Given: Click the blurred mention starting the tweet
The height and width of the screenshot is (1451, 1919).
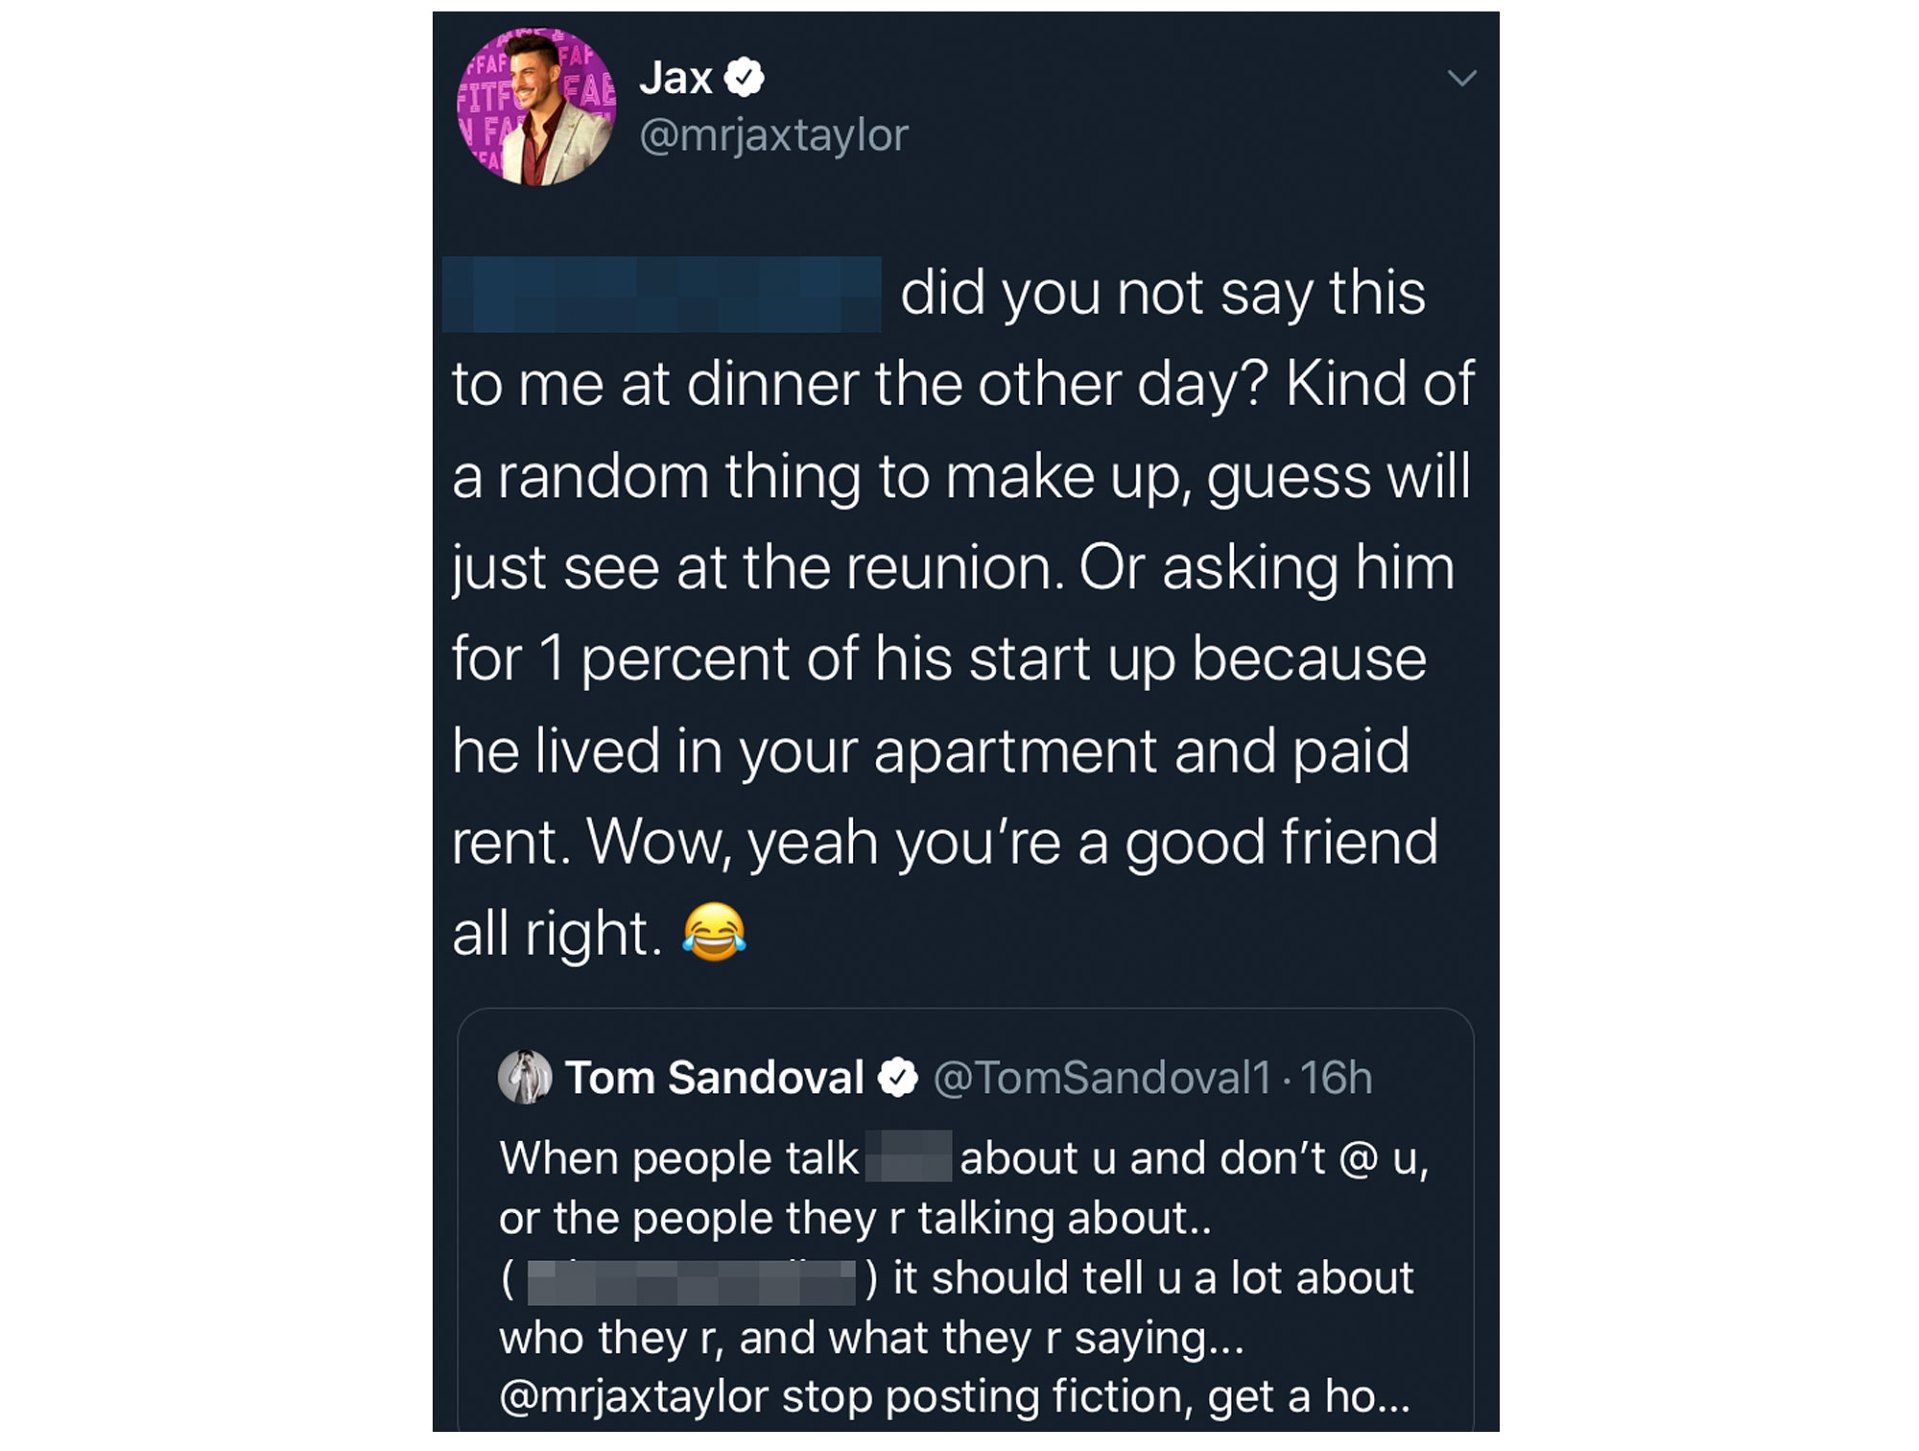Looking at the screenshot, I should pyautogui.click(x=661, y=294).
